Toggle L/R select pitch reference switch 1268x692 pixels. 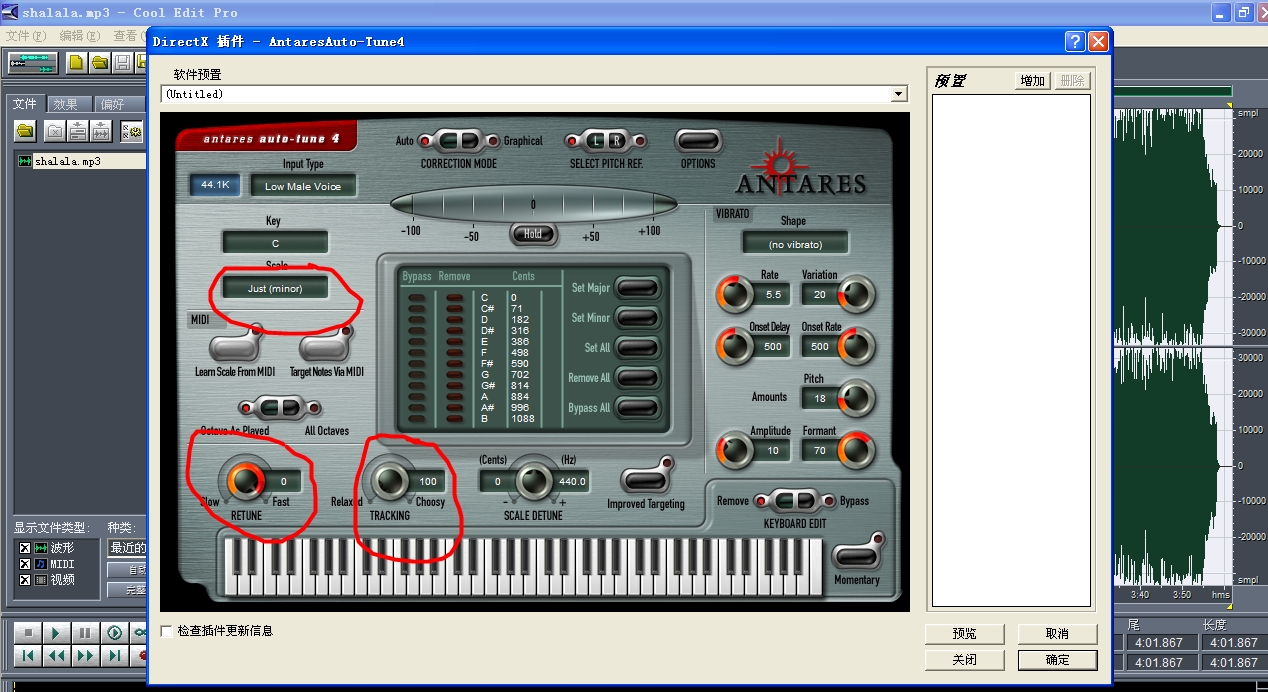(606, 141)
